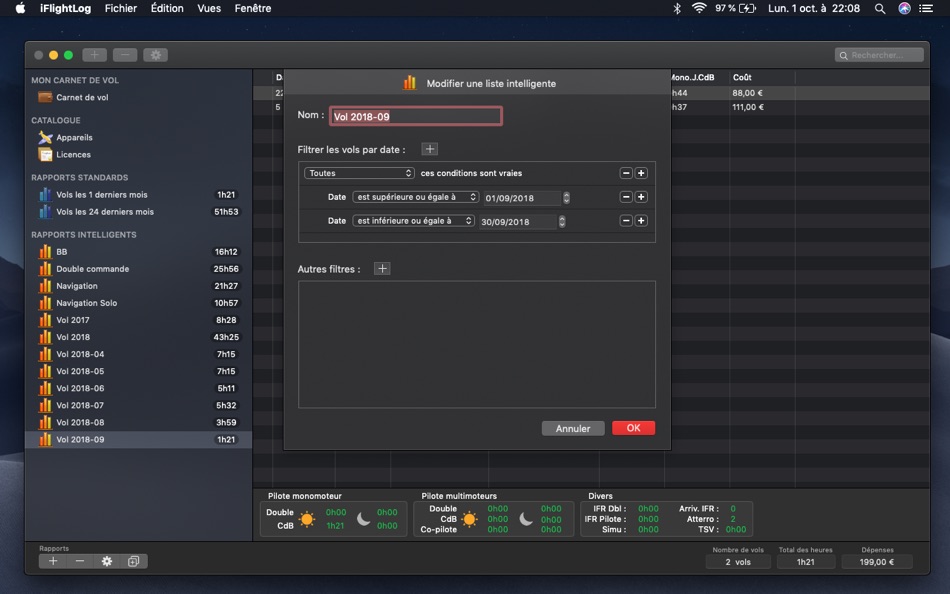The width and height of the screenshot is (950, 594).
Task: Click the Nombre de vols 2 vols value
Action: tap(738, 562)
